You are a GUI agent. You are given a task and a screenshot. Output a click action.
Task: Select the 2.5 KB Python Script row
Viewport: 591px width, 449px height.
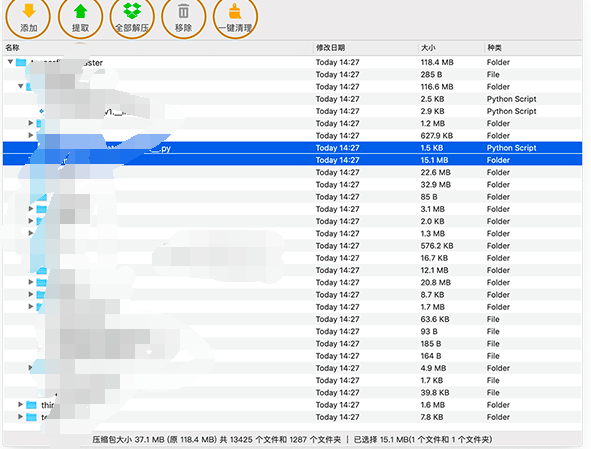click(x=292, y=99)
